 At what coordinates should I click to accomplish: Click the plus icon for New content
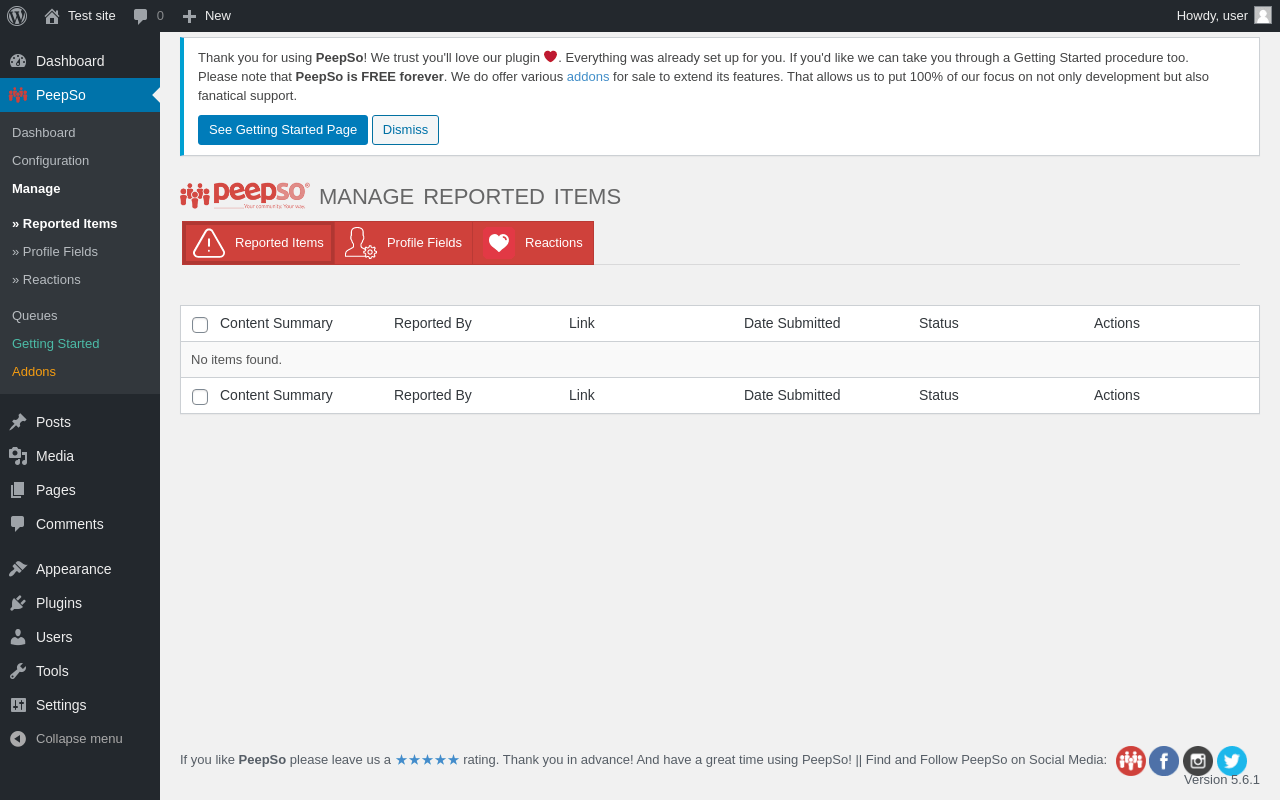pos(189,16)
